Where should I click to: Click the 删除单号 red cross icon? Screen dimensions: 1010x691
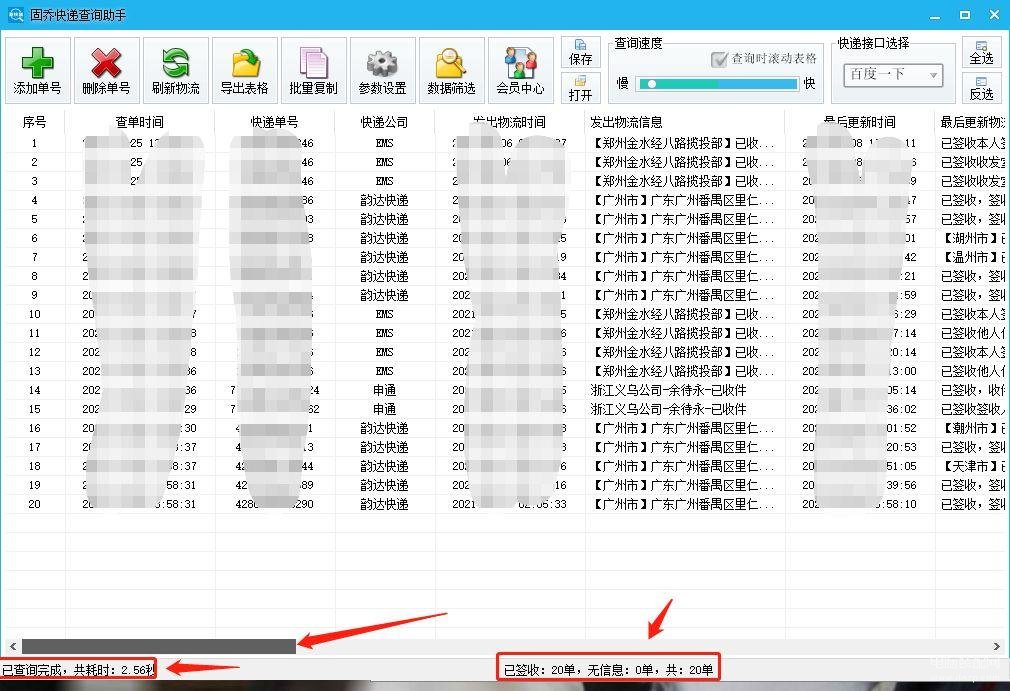click(x=106, y=70)
